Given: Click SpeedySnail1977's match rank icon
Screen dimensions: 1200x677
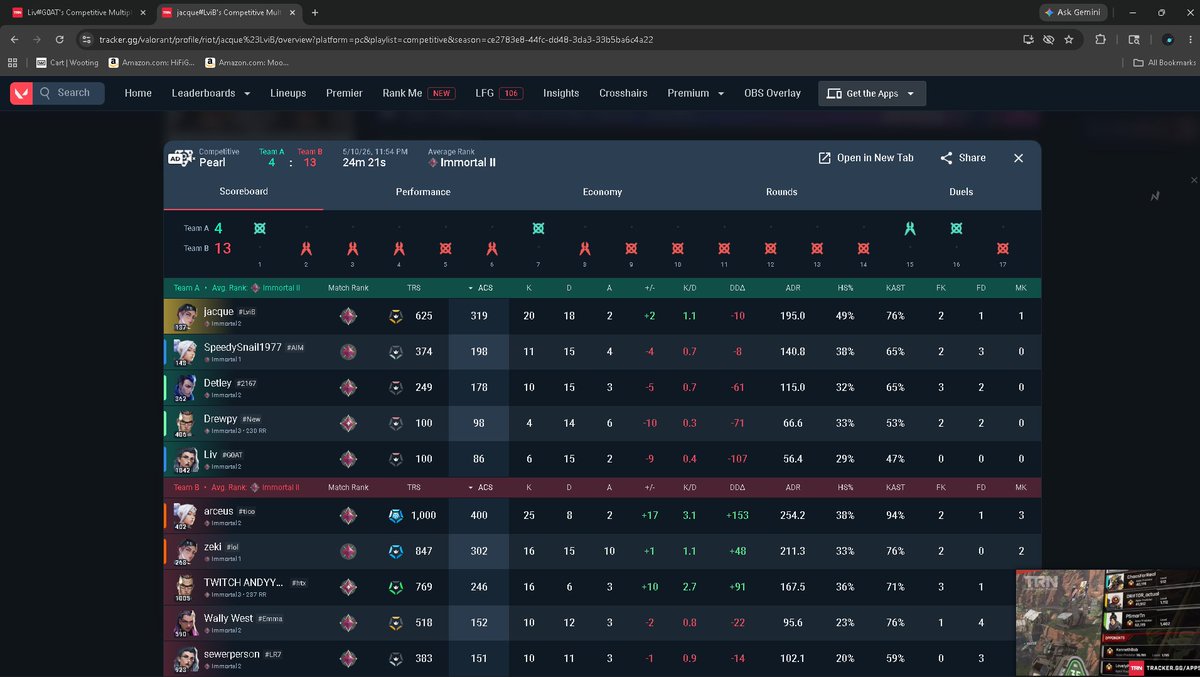Looking at the screenshot, I should [348, 352].
